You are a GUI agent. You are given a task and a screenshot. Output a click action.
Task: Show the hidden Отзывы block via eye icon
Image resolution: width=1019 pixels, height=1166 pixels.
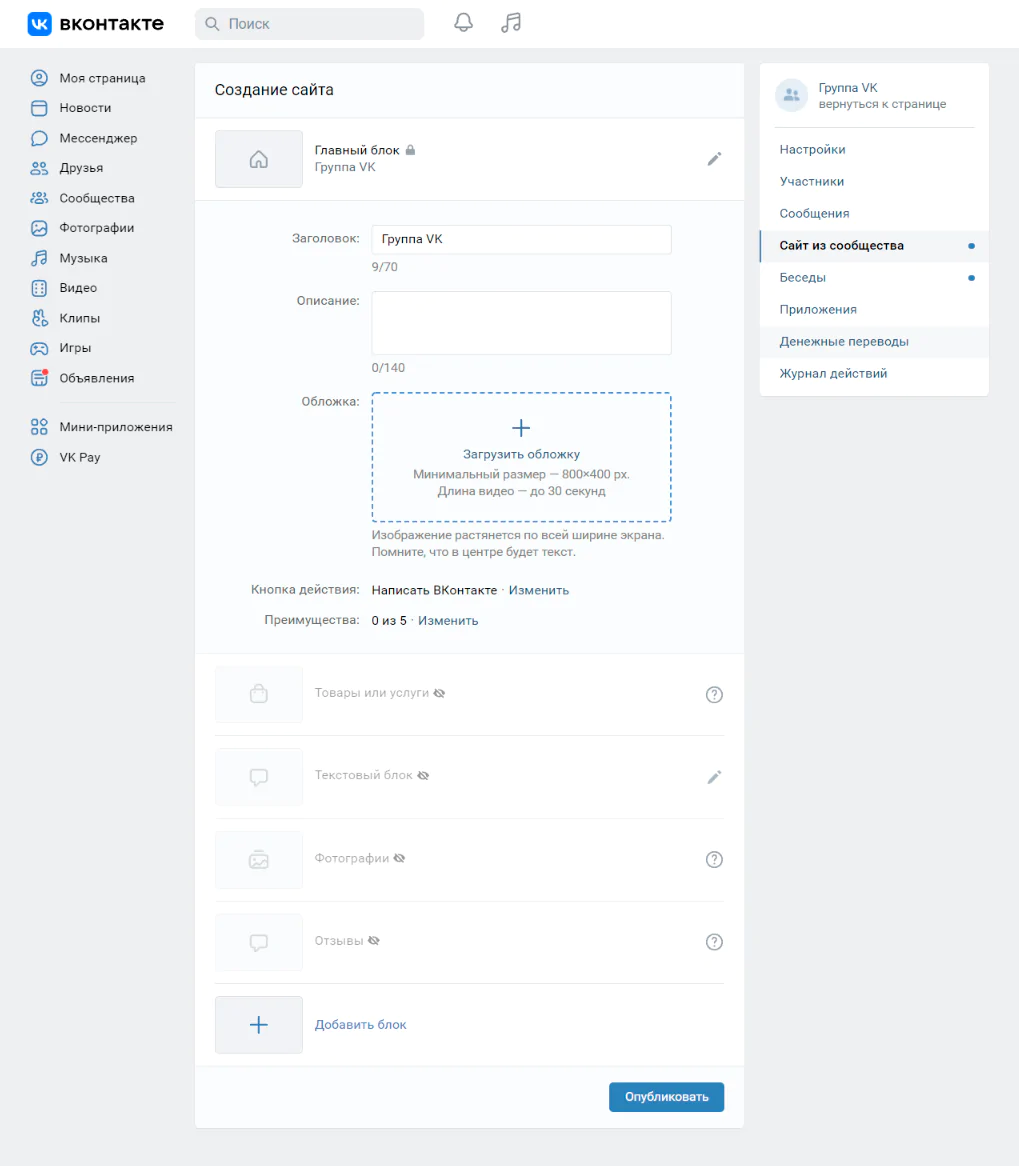pyautogui.click(x=375, y=941)
